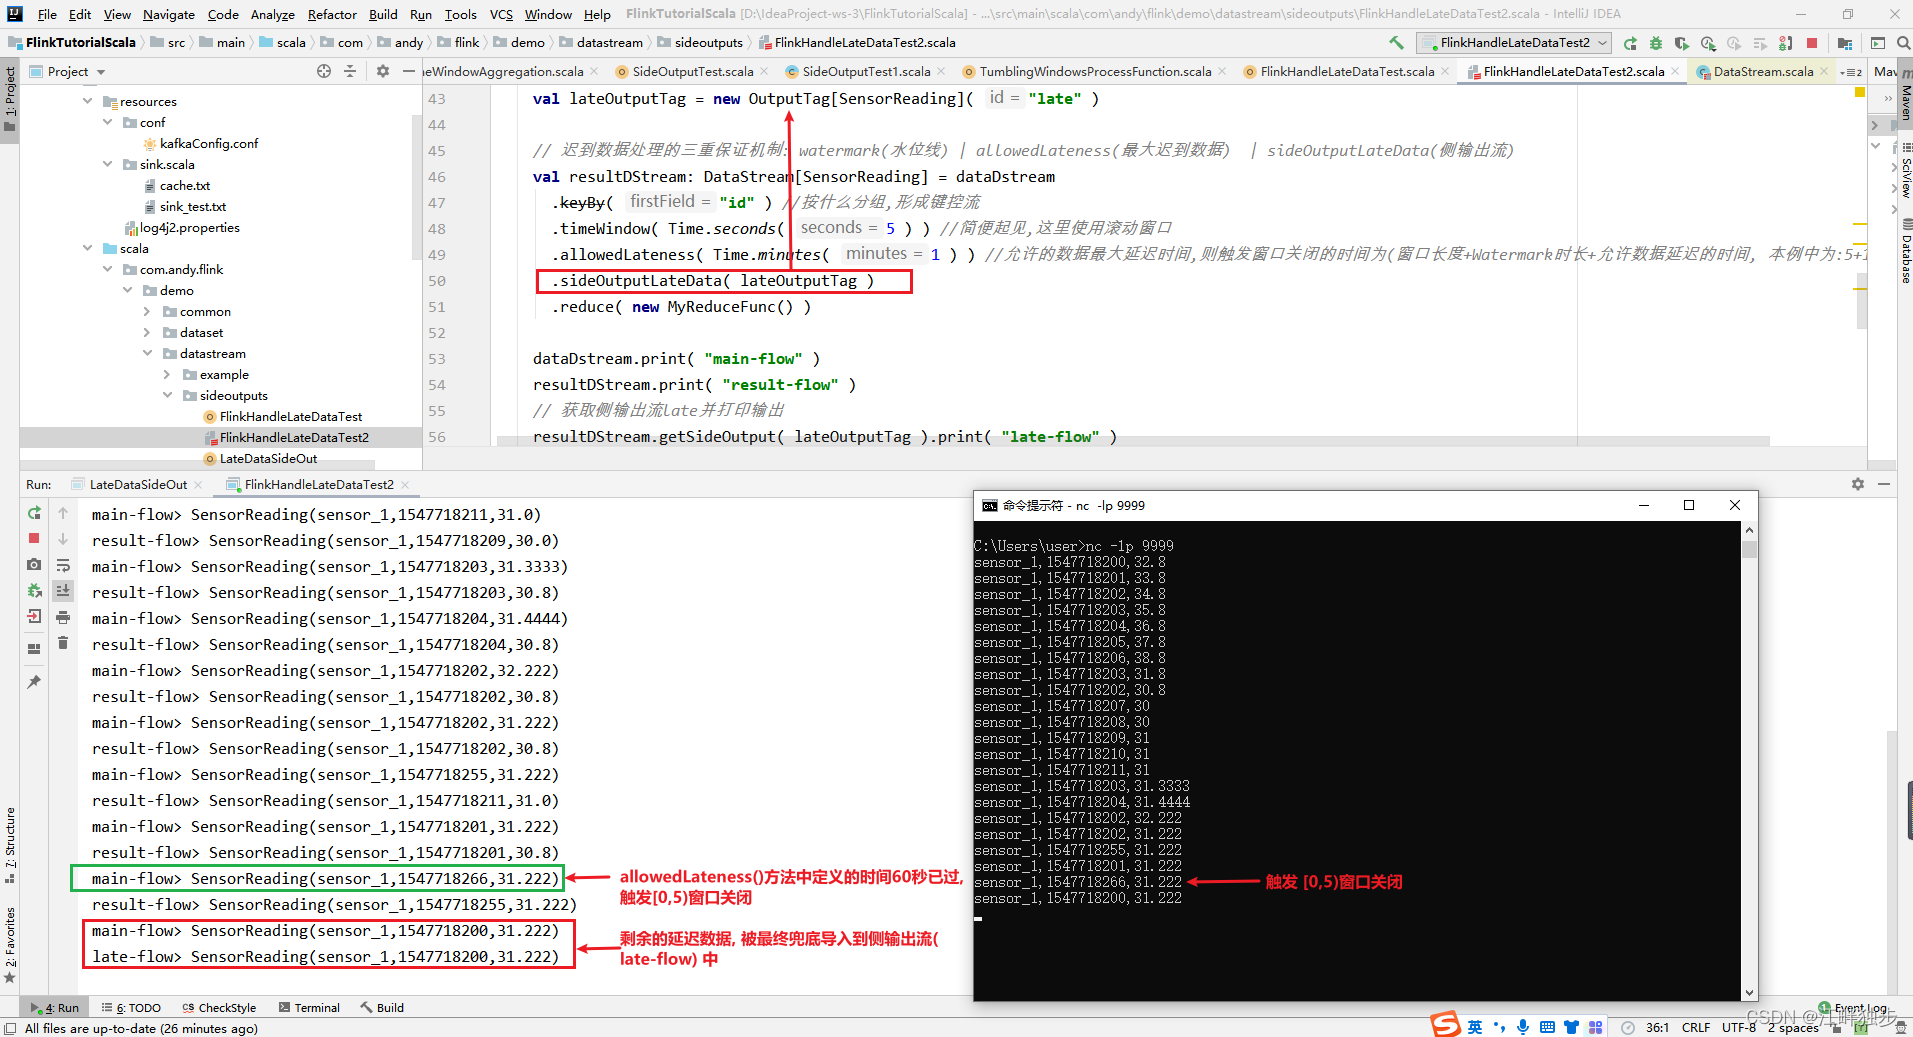Screen dimensions: 1913x1037
Task: Select kafkaConfig.conf in the Project tree
Action: point(208,143)
